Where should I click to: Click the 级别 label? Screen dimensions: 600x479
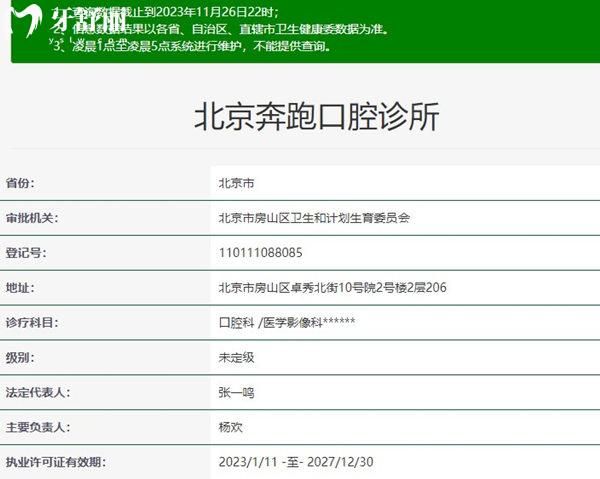(x=20, y=358)
